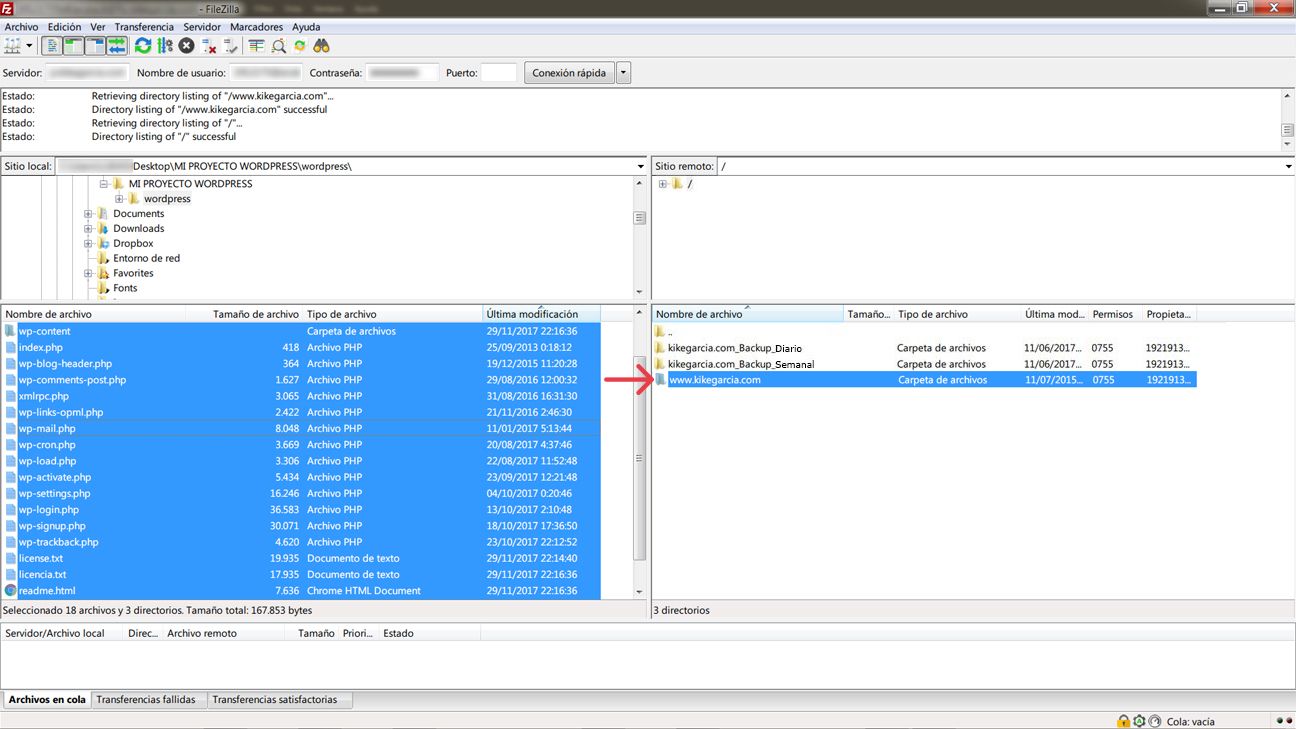Collapse the MI PROYECTO WORDPRESS tree node
This screenshot has height=729, width=1296.
pyautogui.click(x=103, y=184)
